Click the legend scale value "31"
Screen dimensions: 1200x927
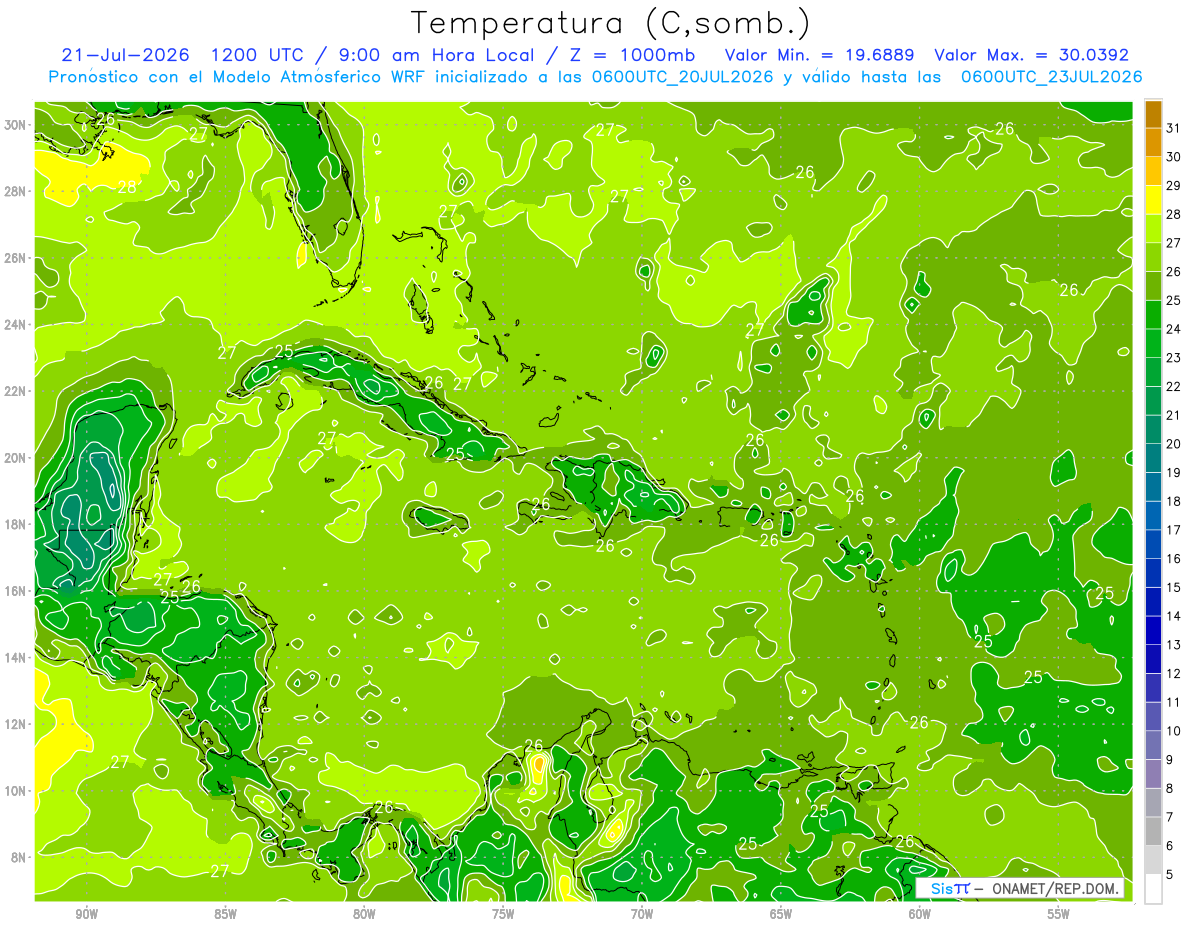point(1173,128)
